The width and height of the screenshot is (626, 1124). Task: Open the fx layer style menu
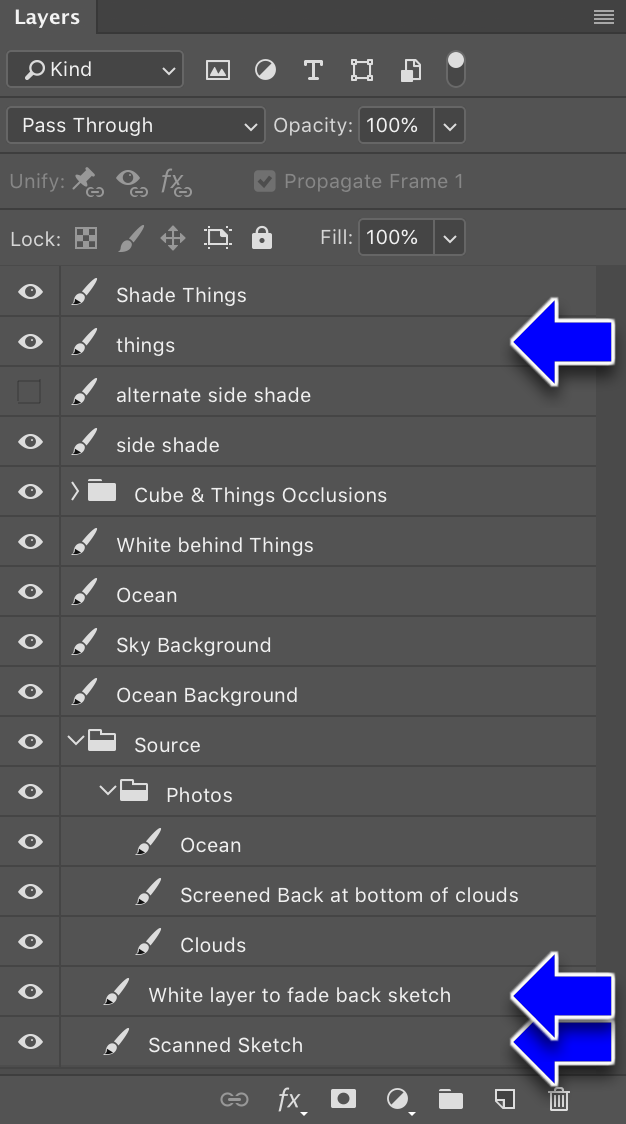click(290, 1099)
